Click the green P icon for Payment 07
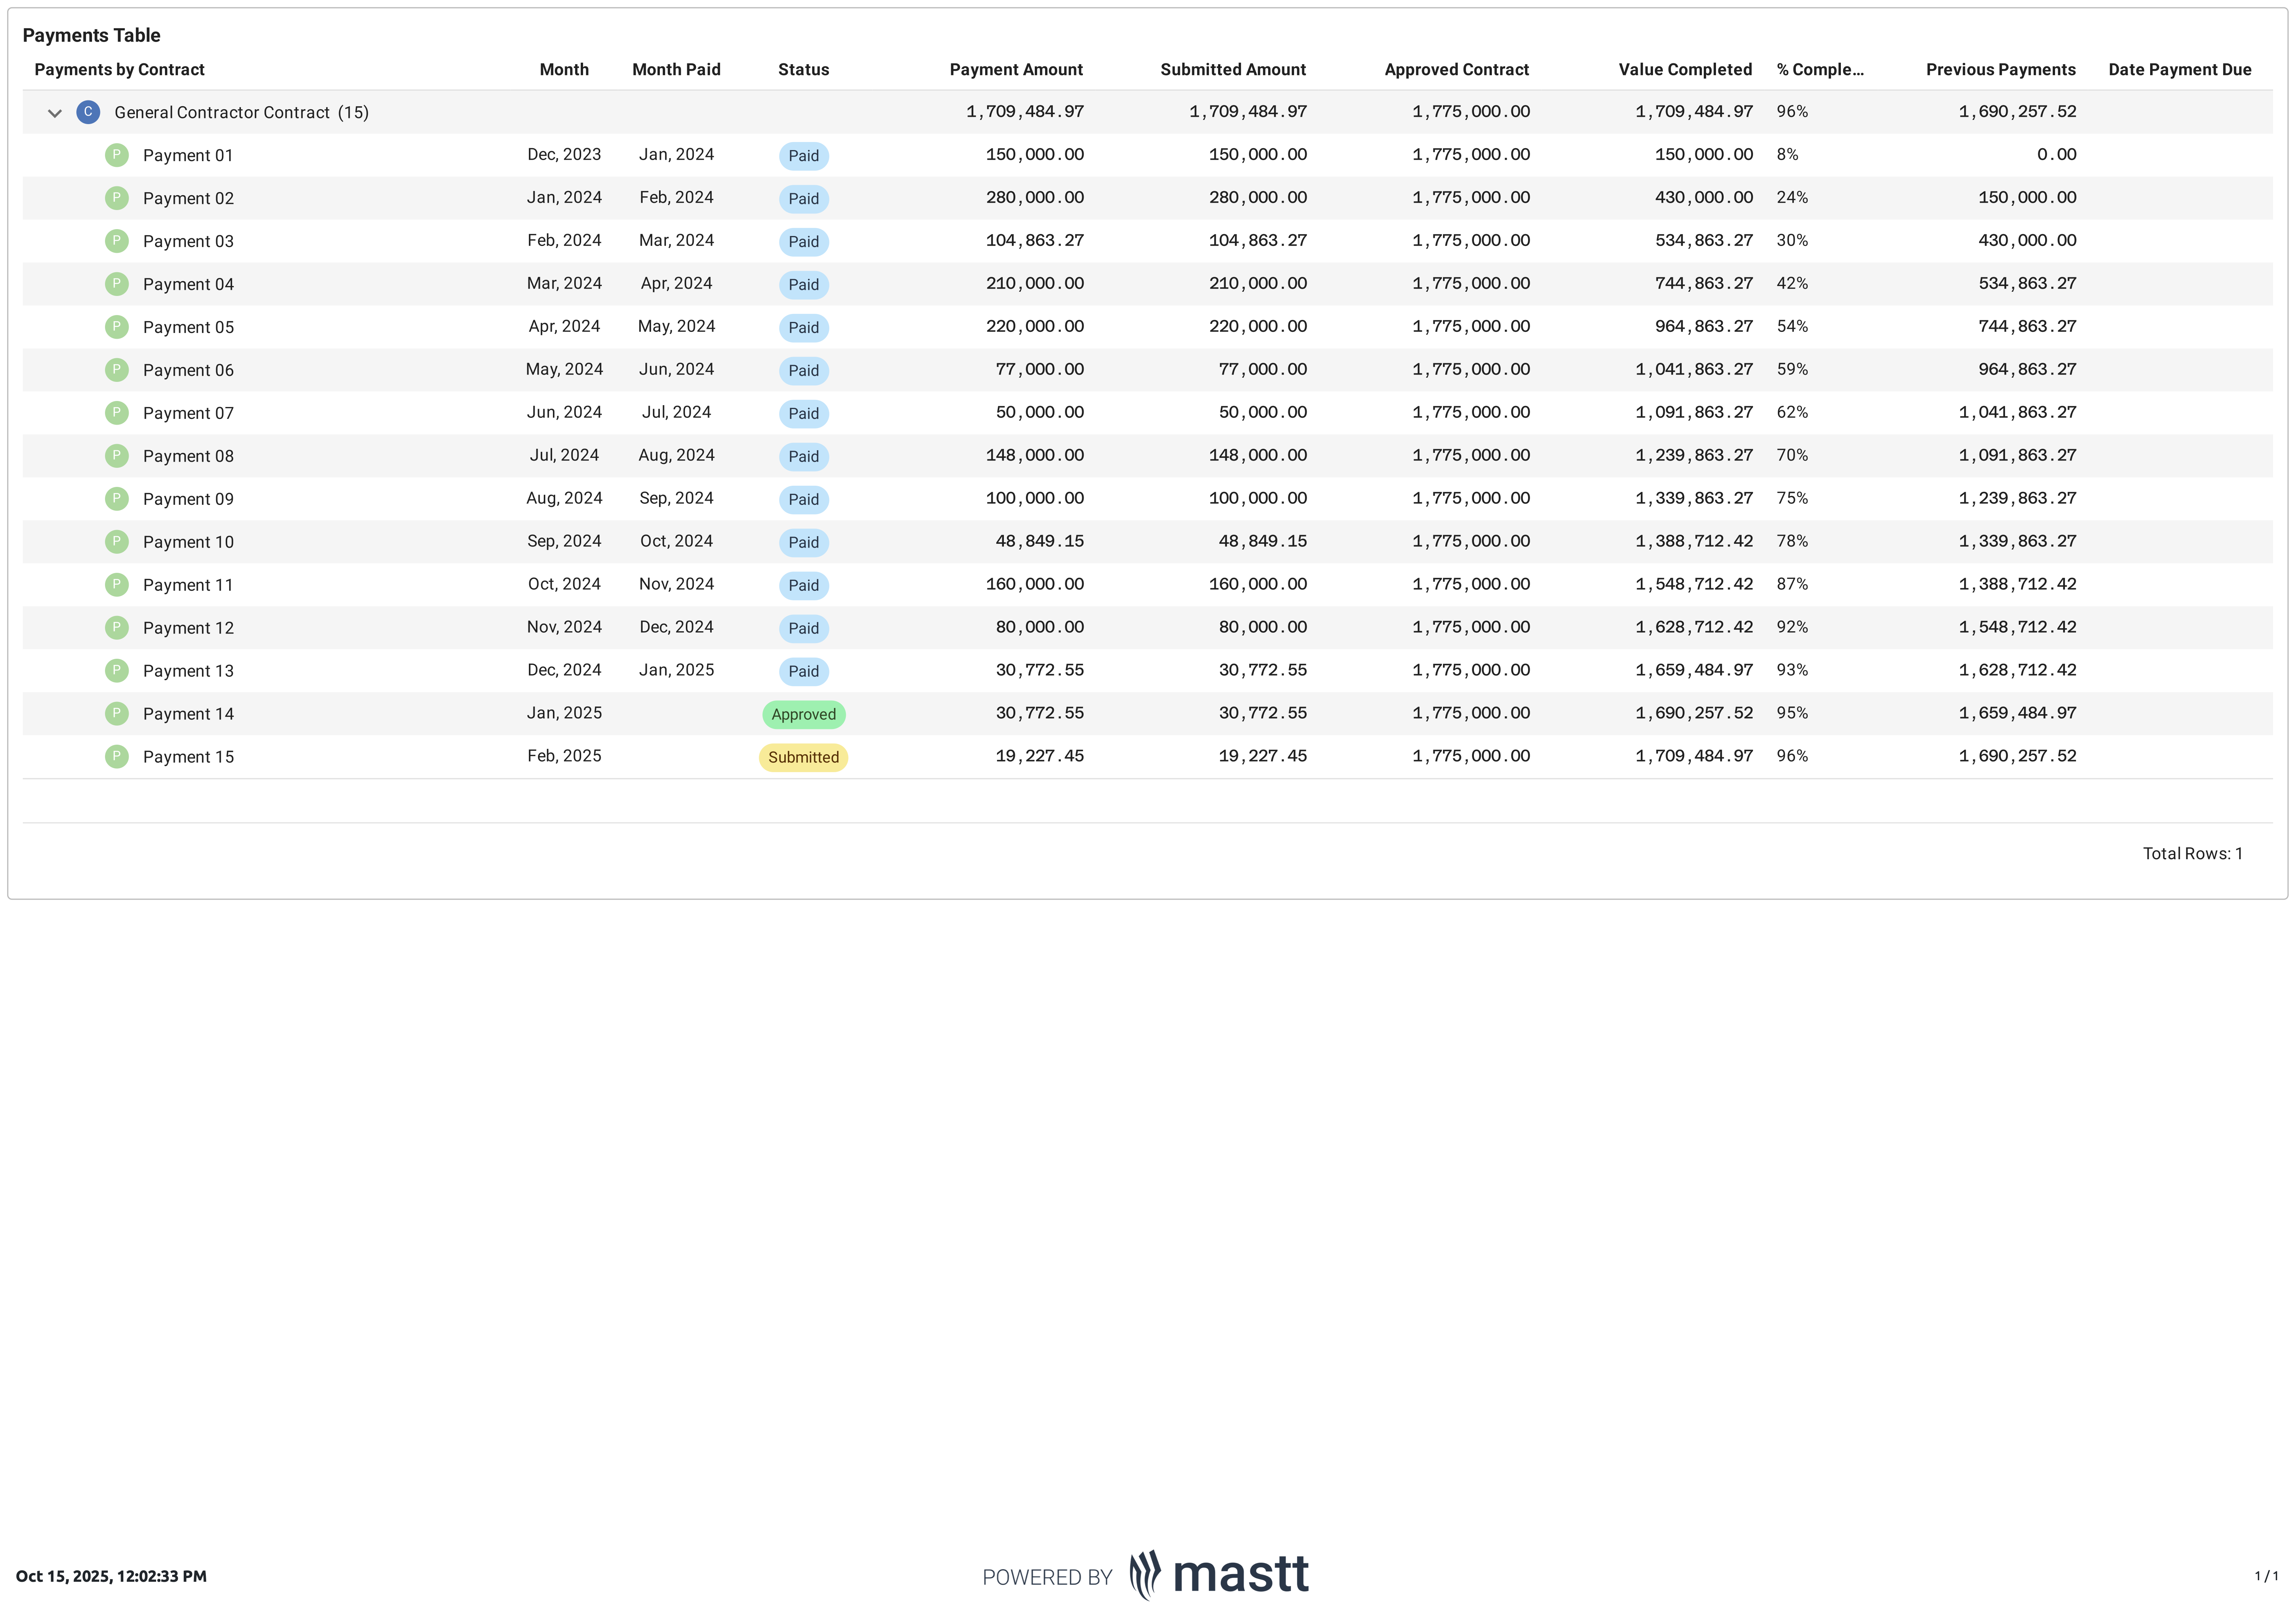This screenshot has width=2296, height=1623. pos(117,413)
